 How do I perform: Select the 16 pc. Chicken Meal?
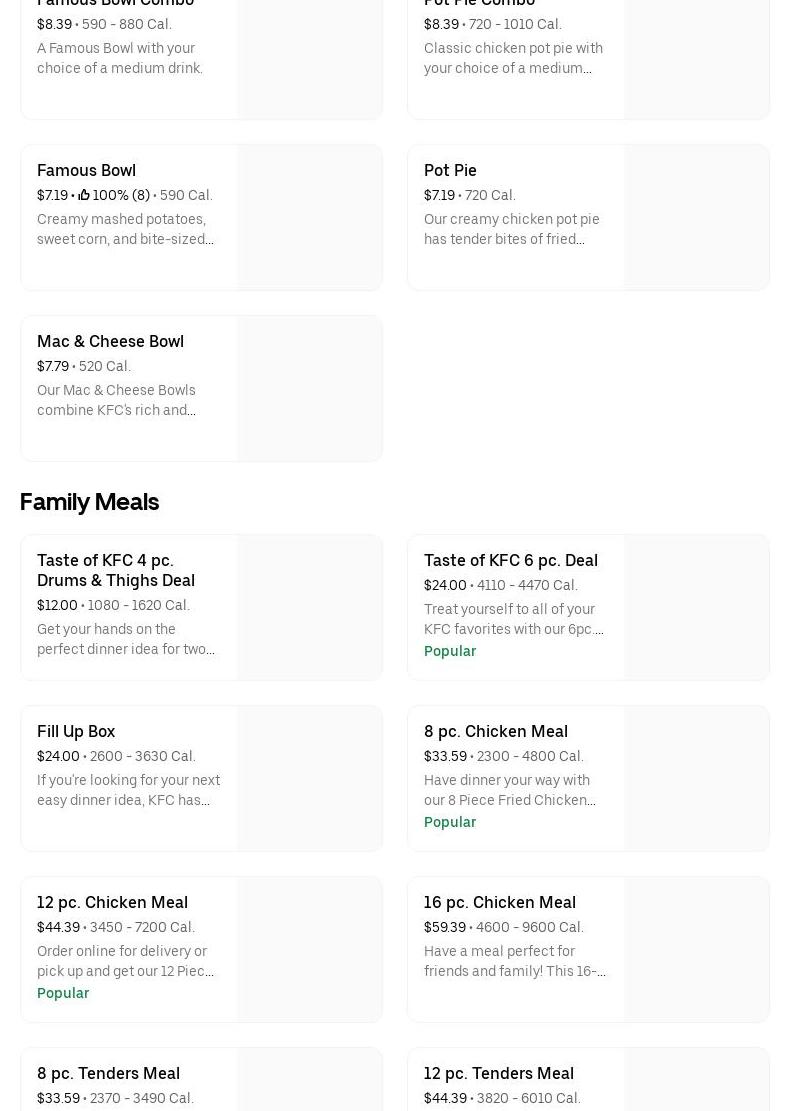click(x=499, y=903)
